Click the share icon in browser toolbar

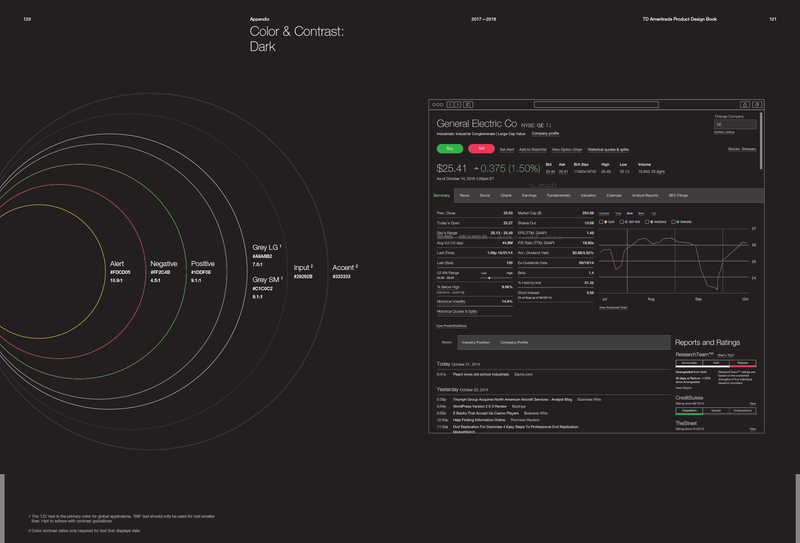[744, 104]
